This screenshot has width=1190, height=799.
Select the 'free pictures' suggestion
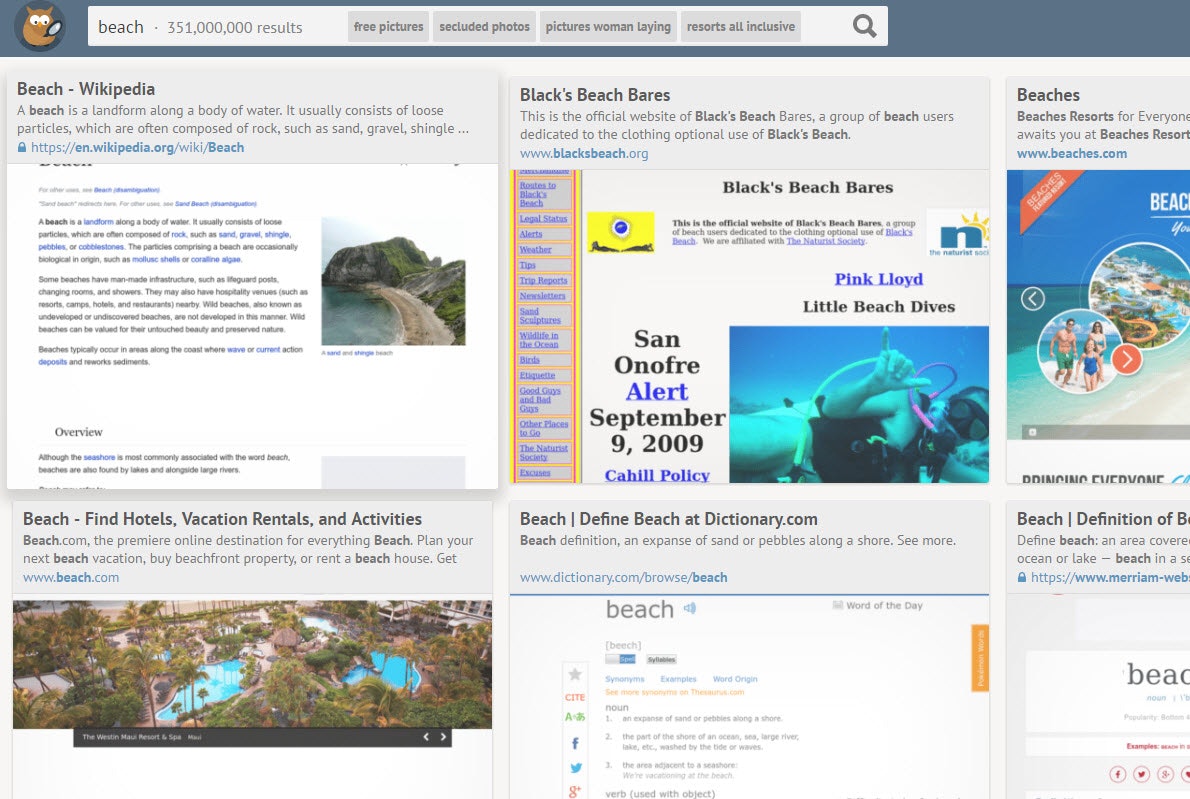click(x=389, y=27)
